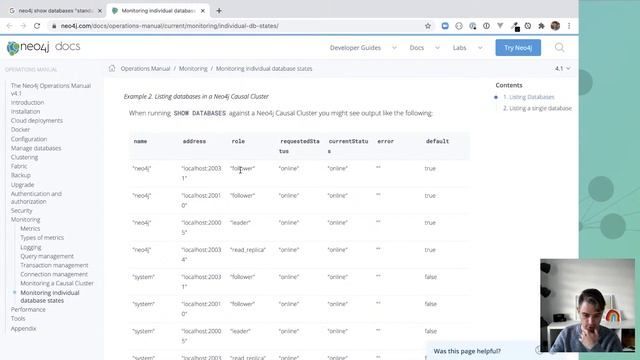Select the Monitoring individual database tab
Viewport: 640px width, 360px height.
[158, 11]
